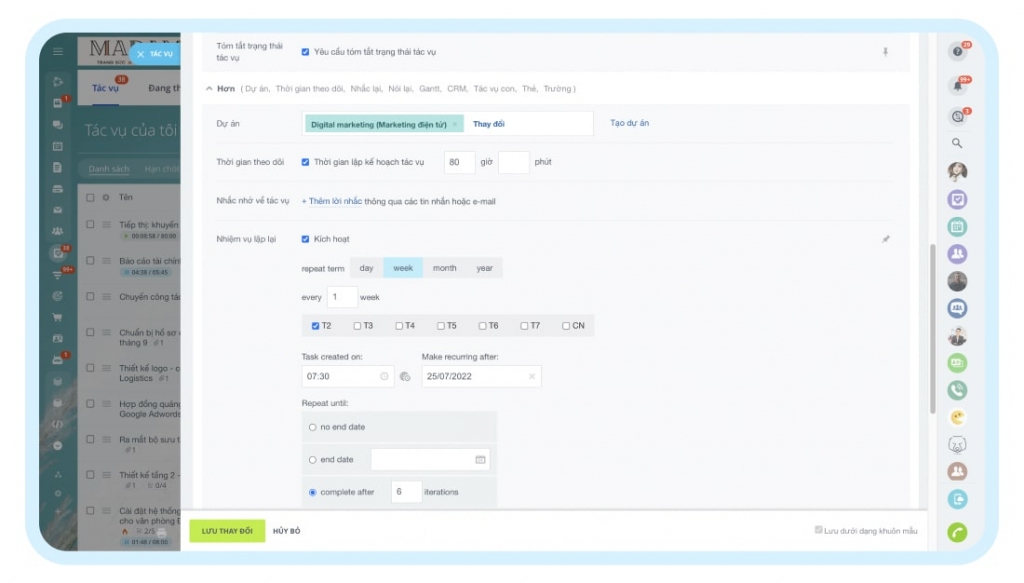Screen dimensions: 1024x583
Task: Select checkbox for 'Chuyển công tác' task row
Action: (90, 296)
